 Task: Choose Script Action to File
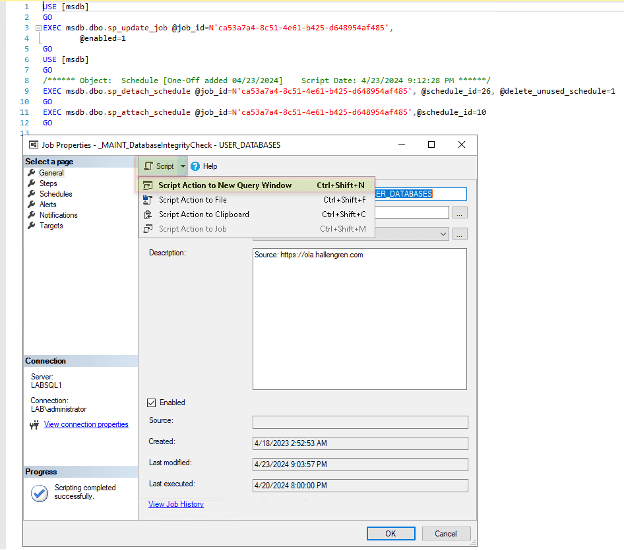coord(255,200)
